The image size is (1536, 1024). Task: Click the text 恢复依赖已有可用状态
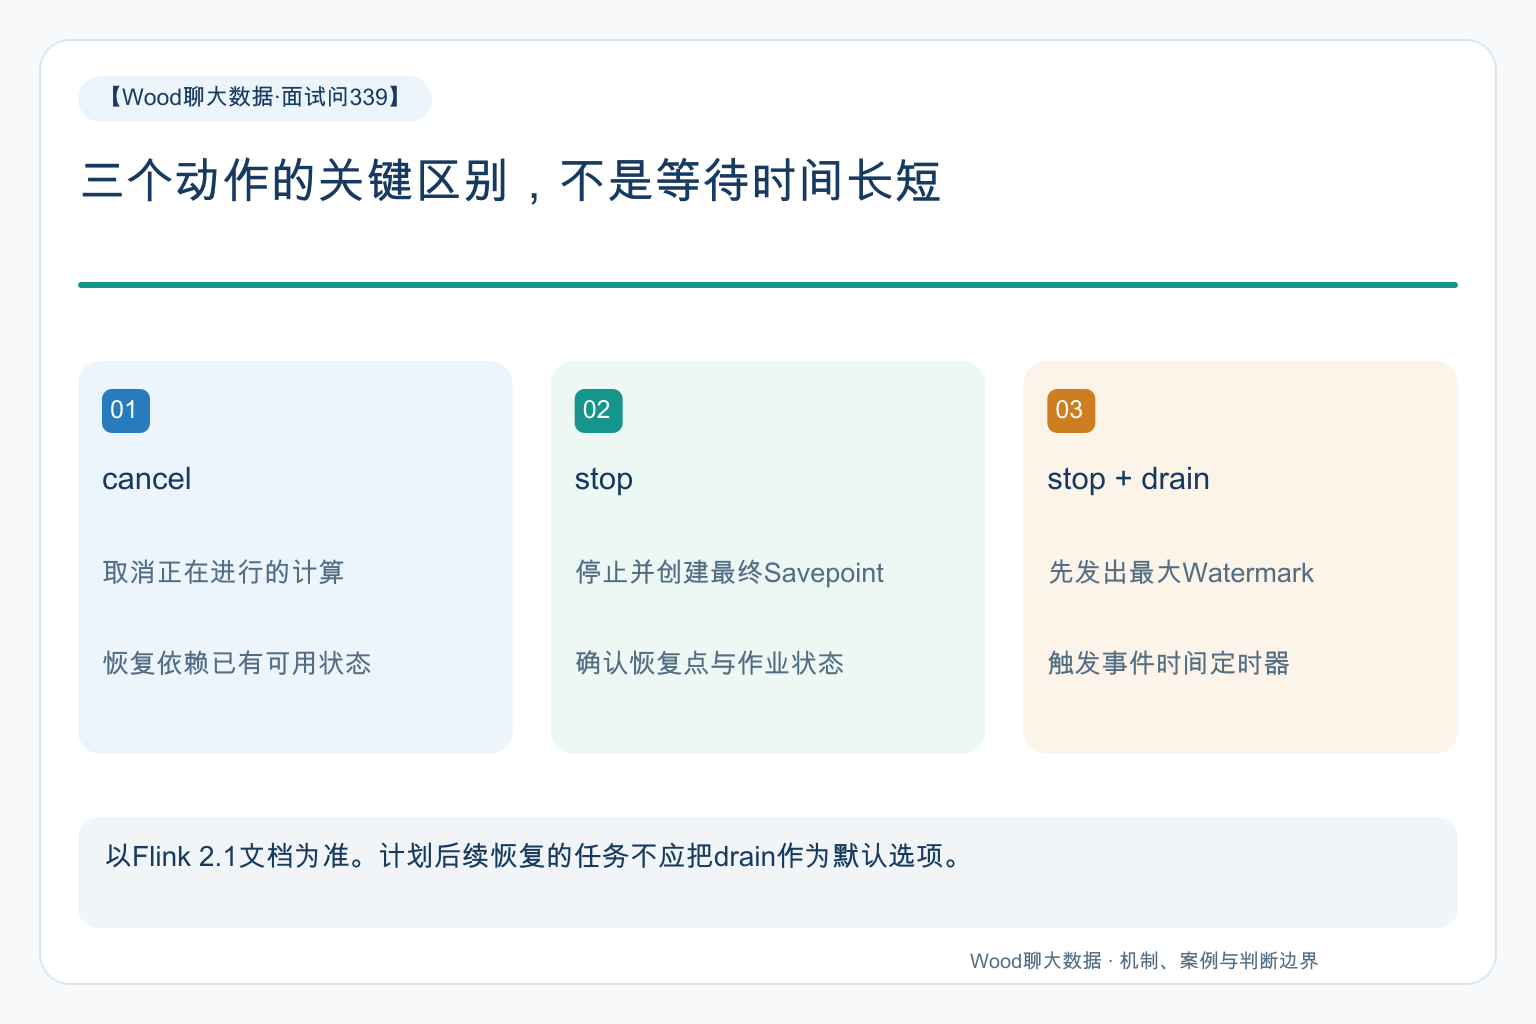pos(237,663)
